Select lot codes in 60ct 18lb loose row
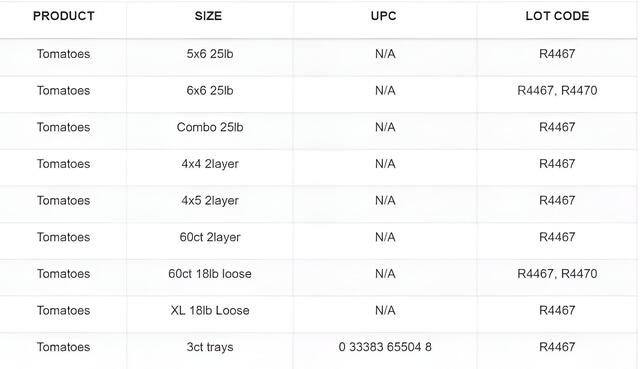The image size is (640, 369). tap(557, 274)
